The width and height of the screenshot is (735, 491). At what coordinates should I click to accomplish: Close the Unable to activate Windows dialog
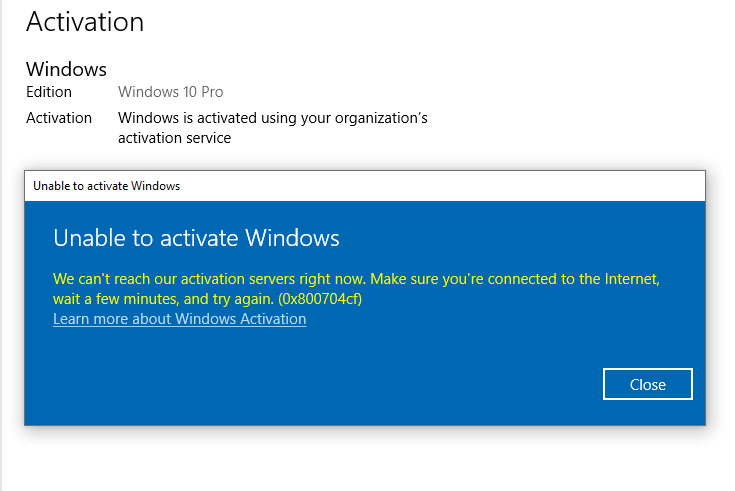click(x=647, y=384)
